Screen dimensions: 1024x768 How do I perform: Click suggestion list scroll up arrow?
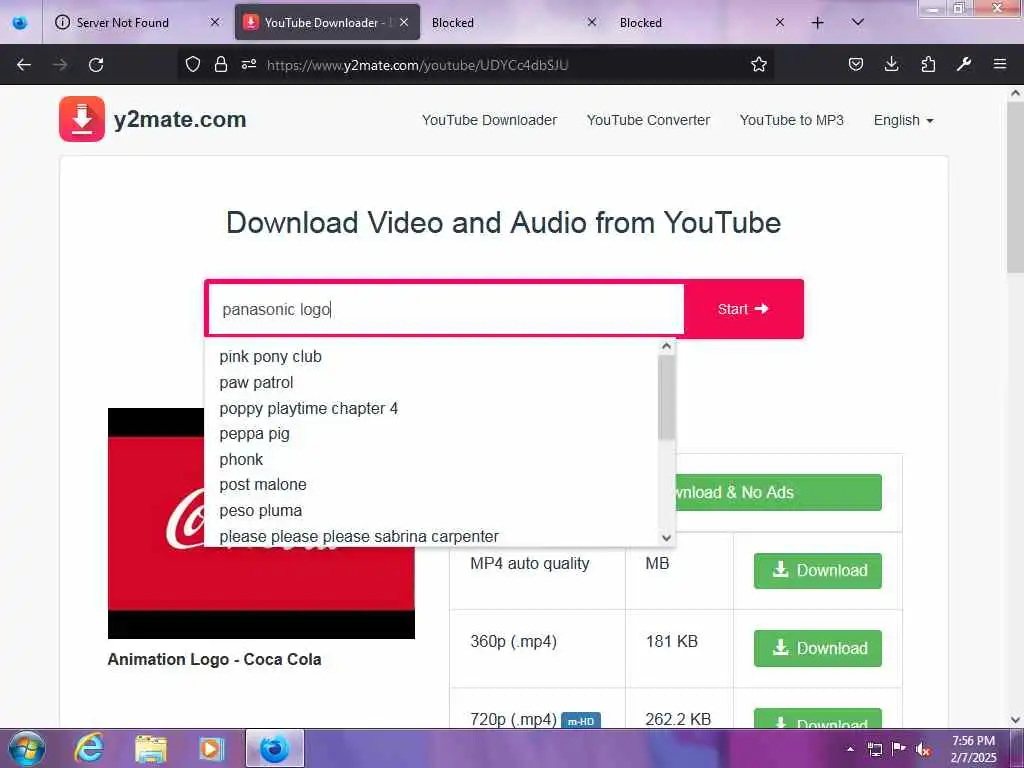click(x=666, y=346)
